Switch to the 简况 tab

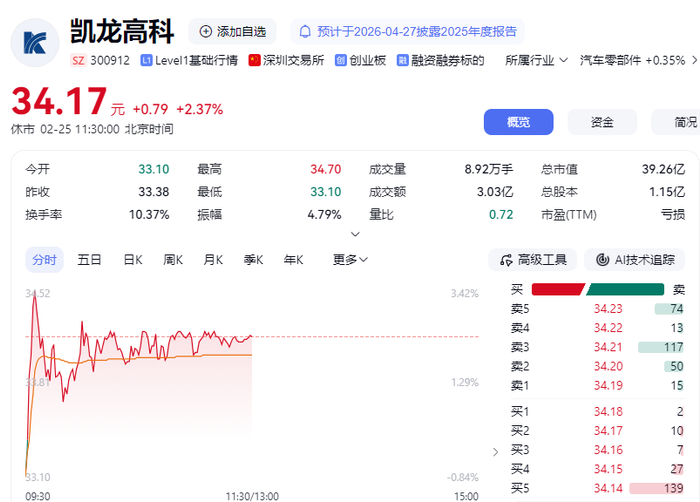pyautogui.click(x=676, y=122)
